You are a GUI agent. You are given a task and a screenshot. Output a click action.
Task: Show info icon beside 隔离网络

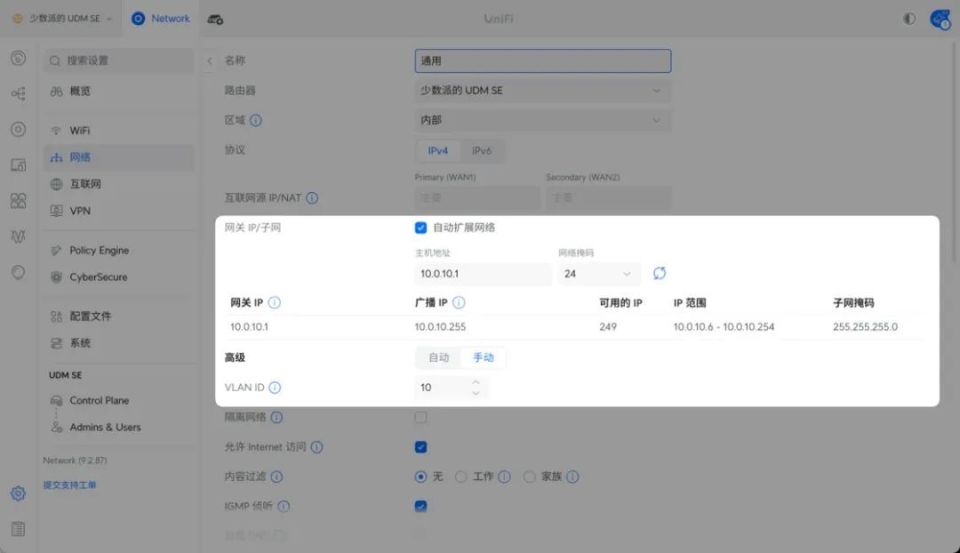click(277, 417)
